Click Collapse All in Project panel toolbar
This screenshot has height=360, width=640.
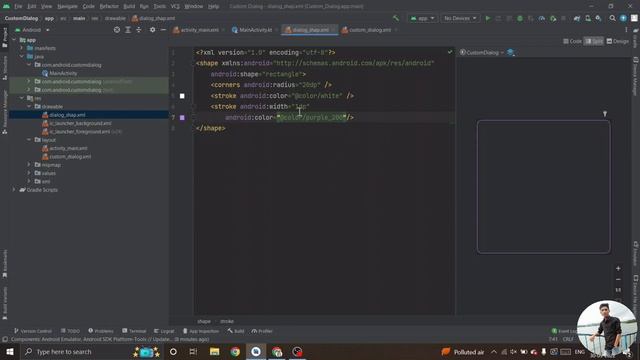click(139, 30)
